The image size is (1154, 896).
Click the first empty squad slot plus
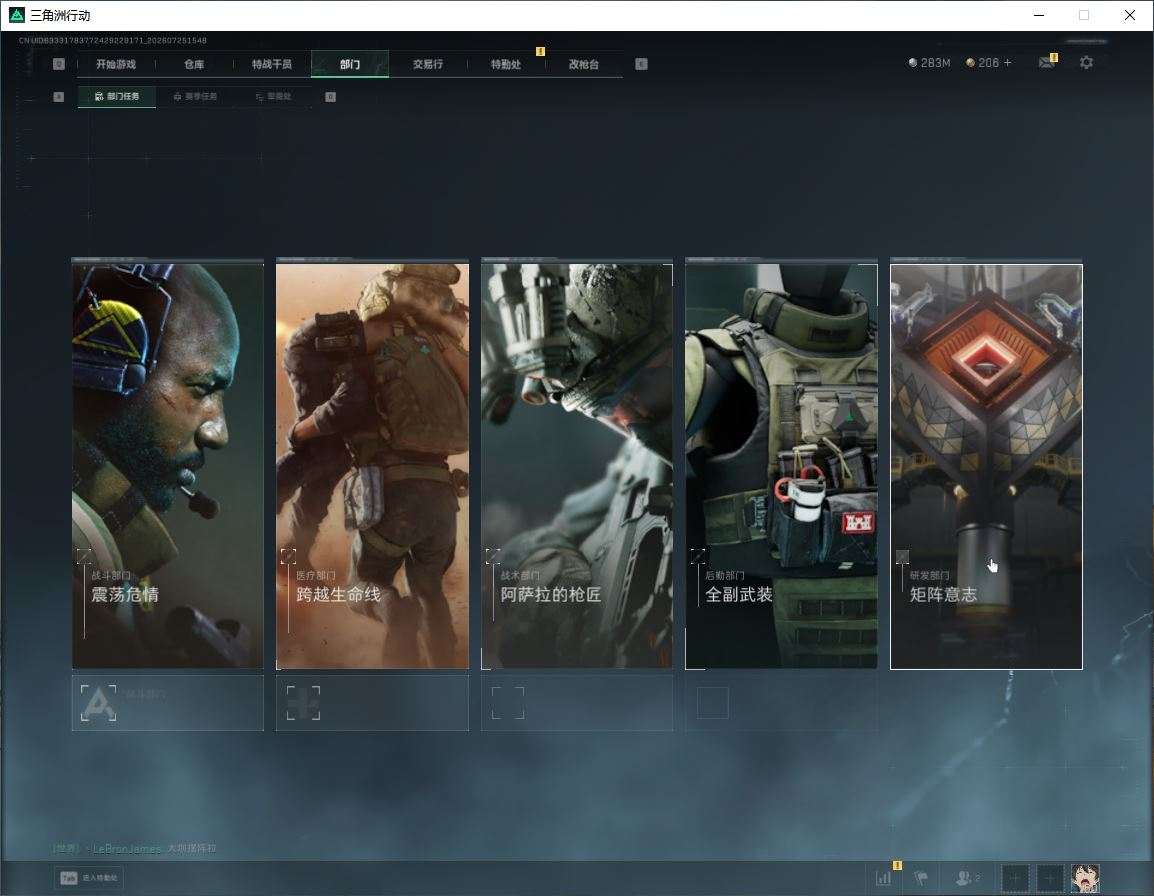pyautogui.click(x=1016, y=878)
